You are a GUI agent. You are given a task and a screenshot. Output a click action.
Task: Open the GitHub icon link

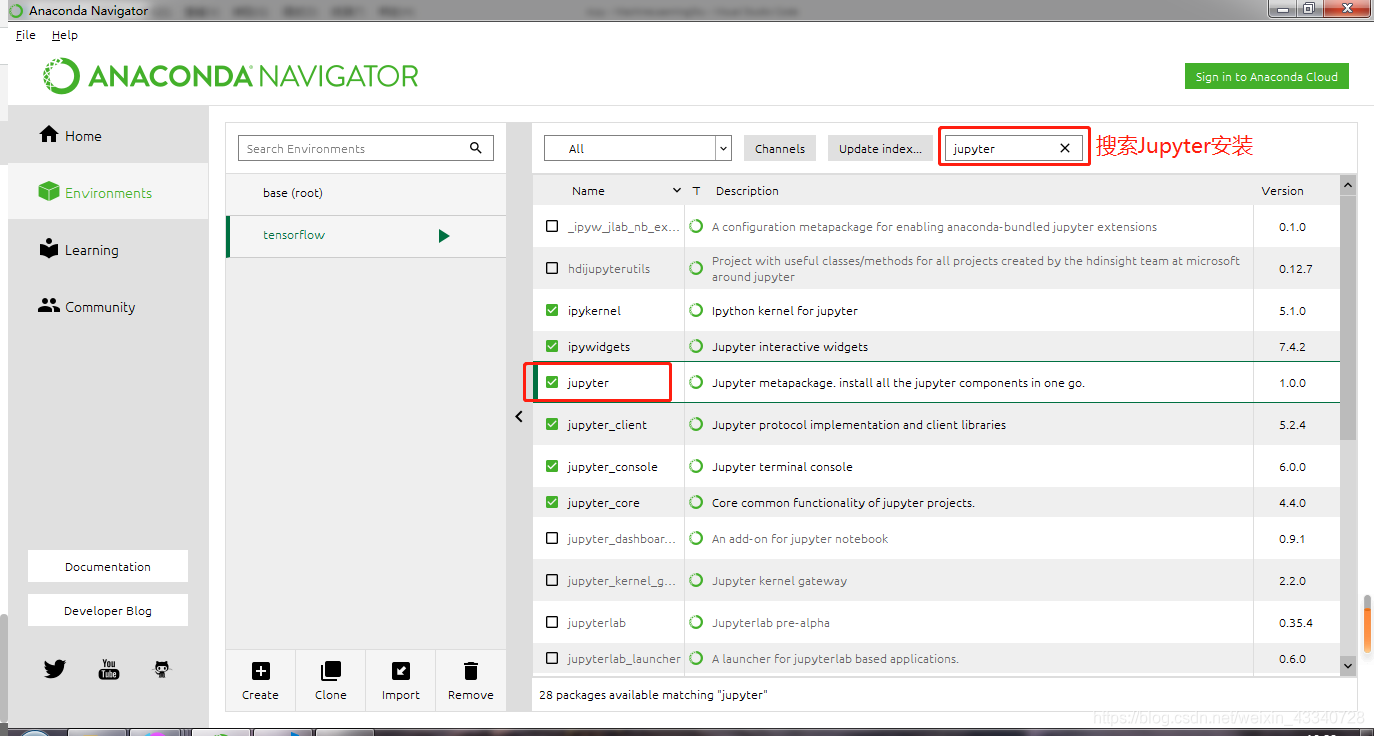(162, 669)
